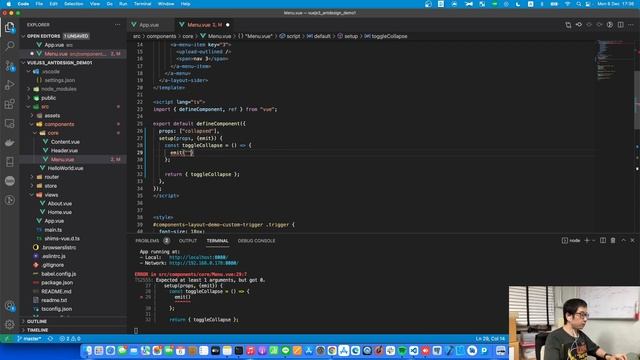The width and height of the screenshot is (640, 360).
Task: Open package.json in the explorer
Action: (57, 283)
